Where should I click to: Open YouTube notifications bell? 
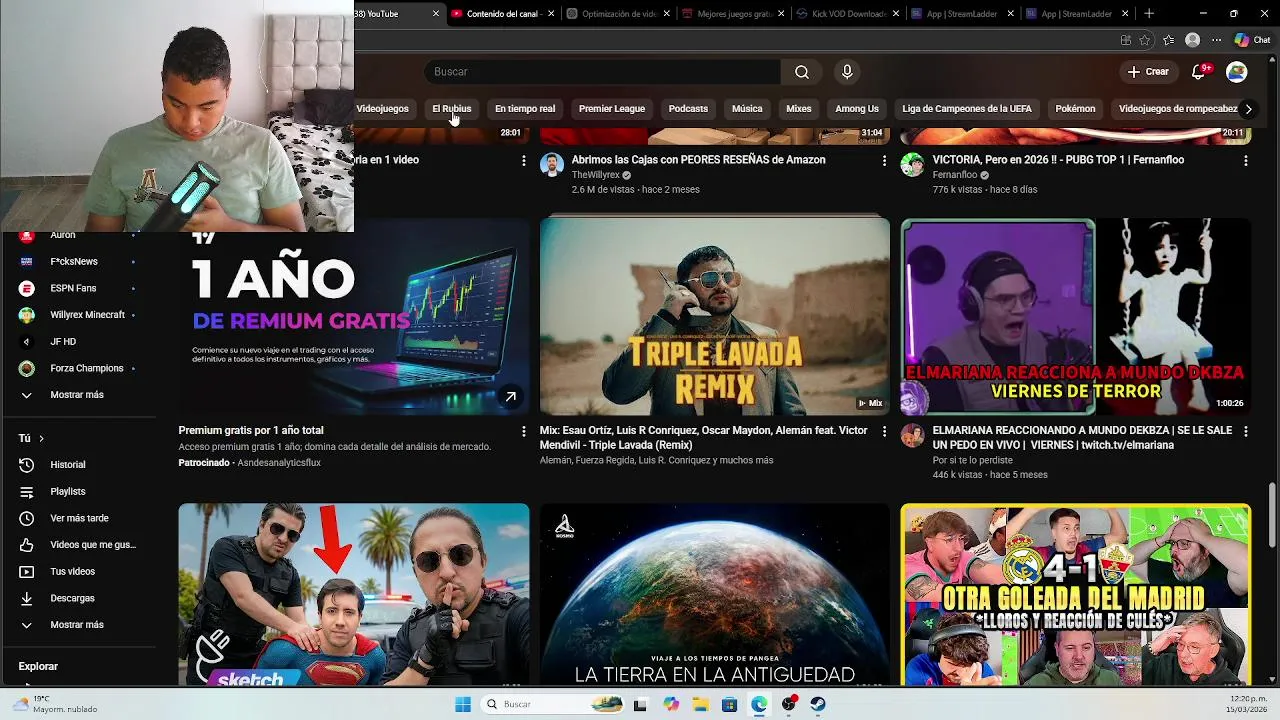(1199, 72)
